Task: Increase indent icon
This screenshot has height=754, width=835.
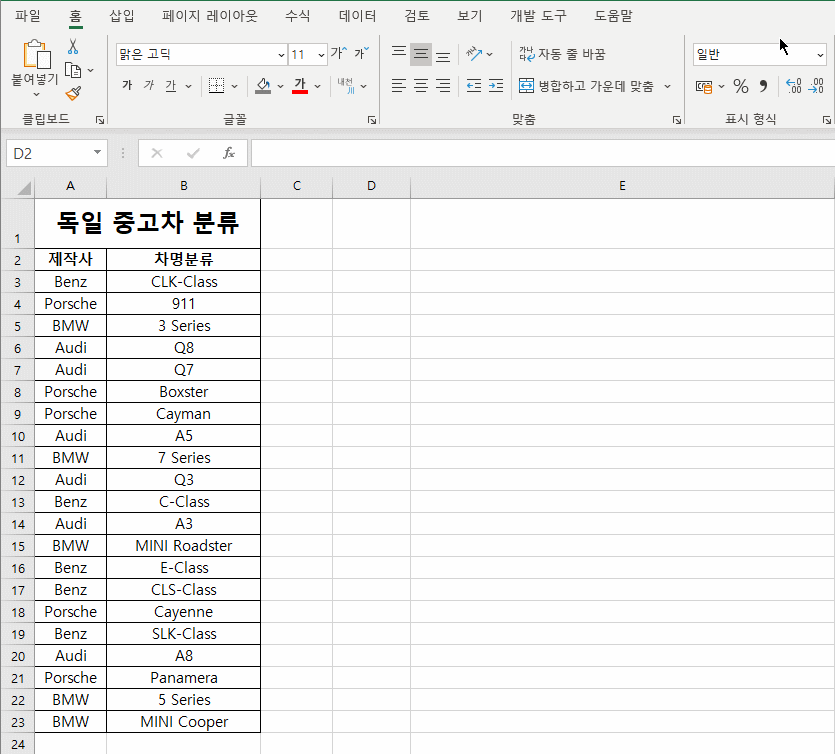Action: (495, 85)
